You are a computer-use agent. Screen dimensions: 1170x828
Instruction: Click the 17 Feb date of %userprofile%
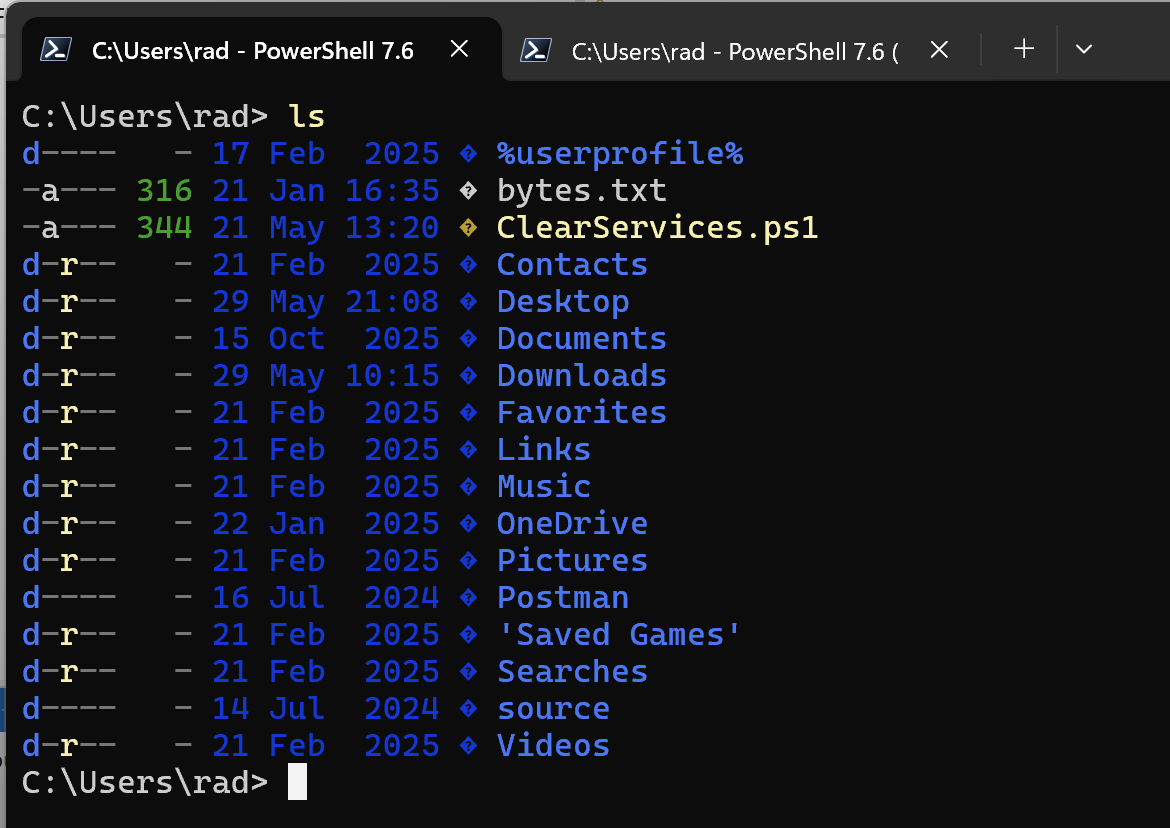[x=269, y=154]
